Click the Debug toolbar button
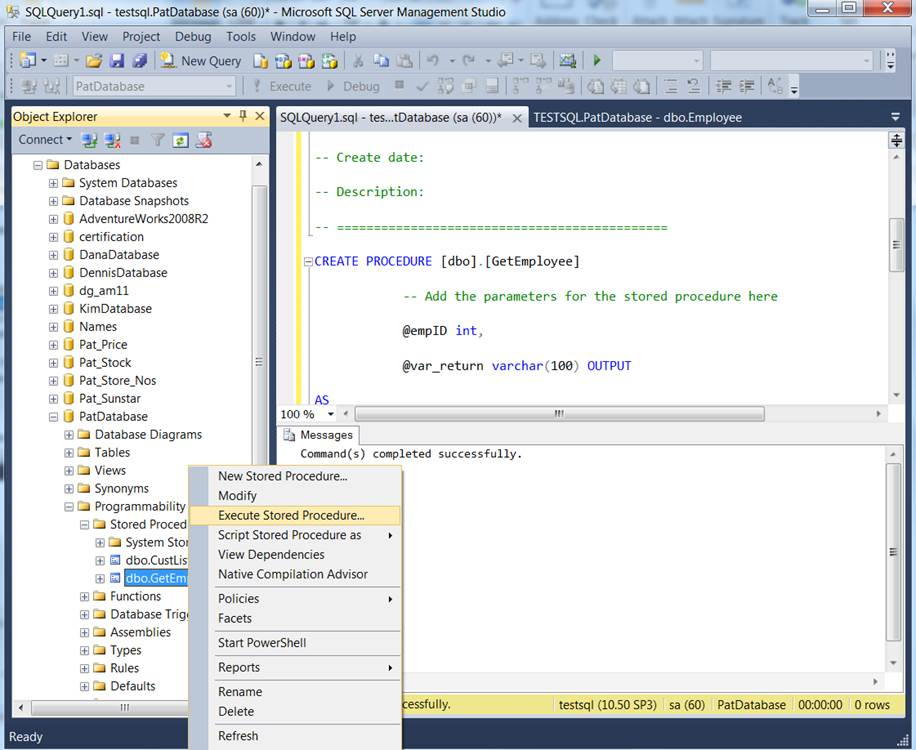The height and width of the screenshot is (750, 916). click(353, 86)
